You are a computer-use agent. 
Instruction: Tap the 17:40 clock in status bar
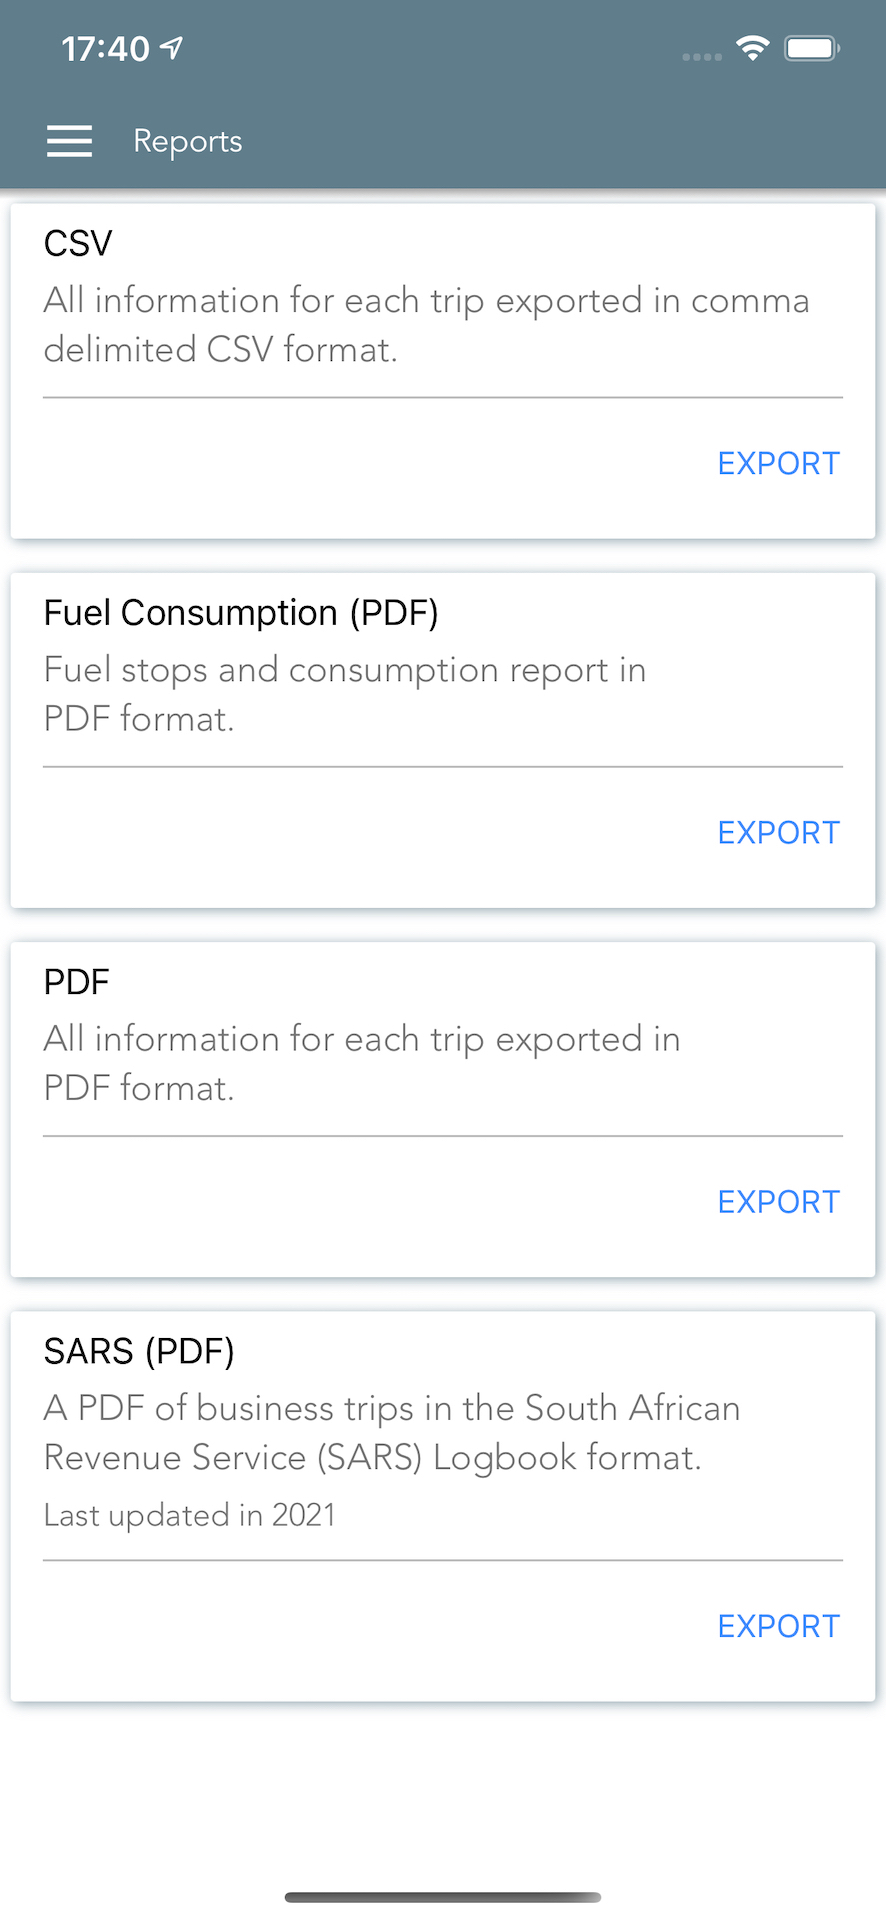pyautogui.click(x=105, y=48)
